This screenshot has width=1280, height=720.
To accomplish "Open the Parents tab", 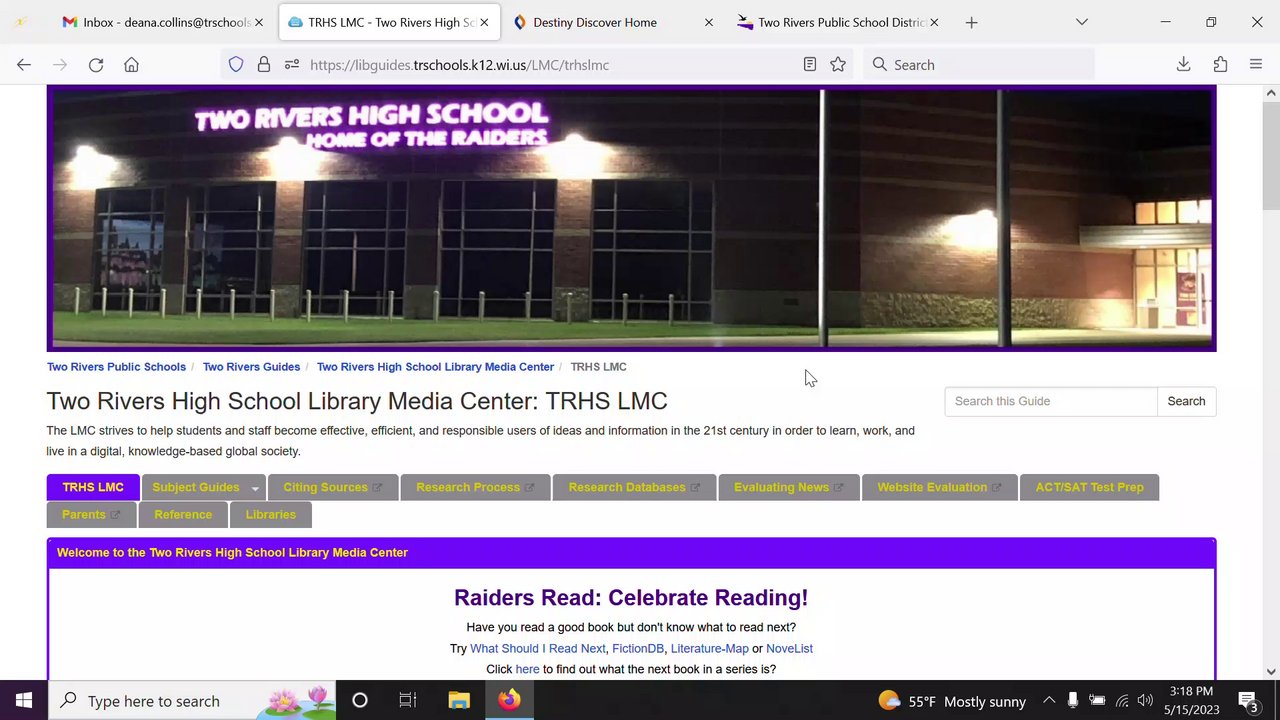I will coord(91,515).
